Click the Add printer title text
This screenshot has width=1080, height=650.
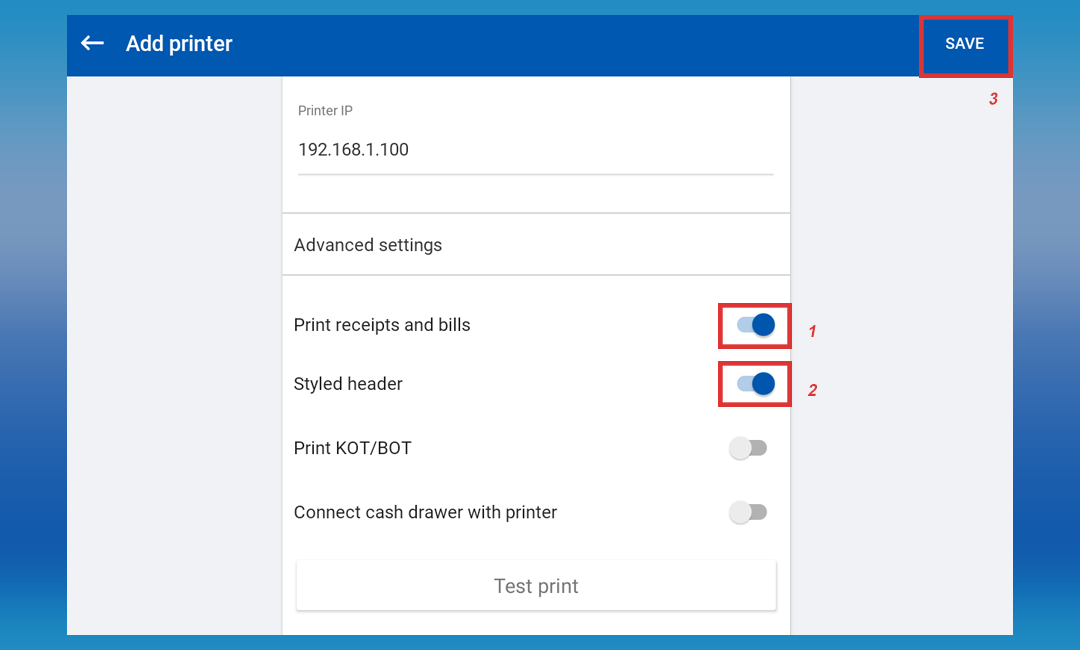(179, 44)
